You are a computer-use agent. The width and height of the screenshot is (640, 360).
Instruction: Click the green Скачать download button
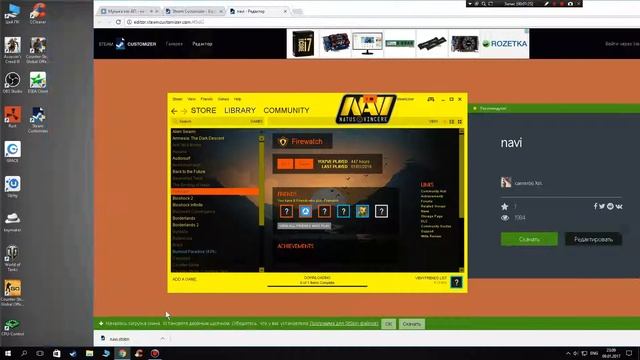[529, 239]
